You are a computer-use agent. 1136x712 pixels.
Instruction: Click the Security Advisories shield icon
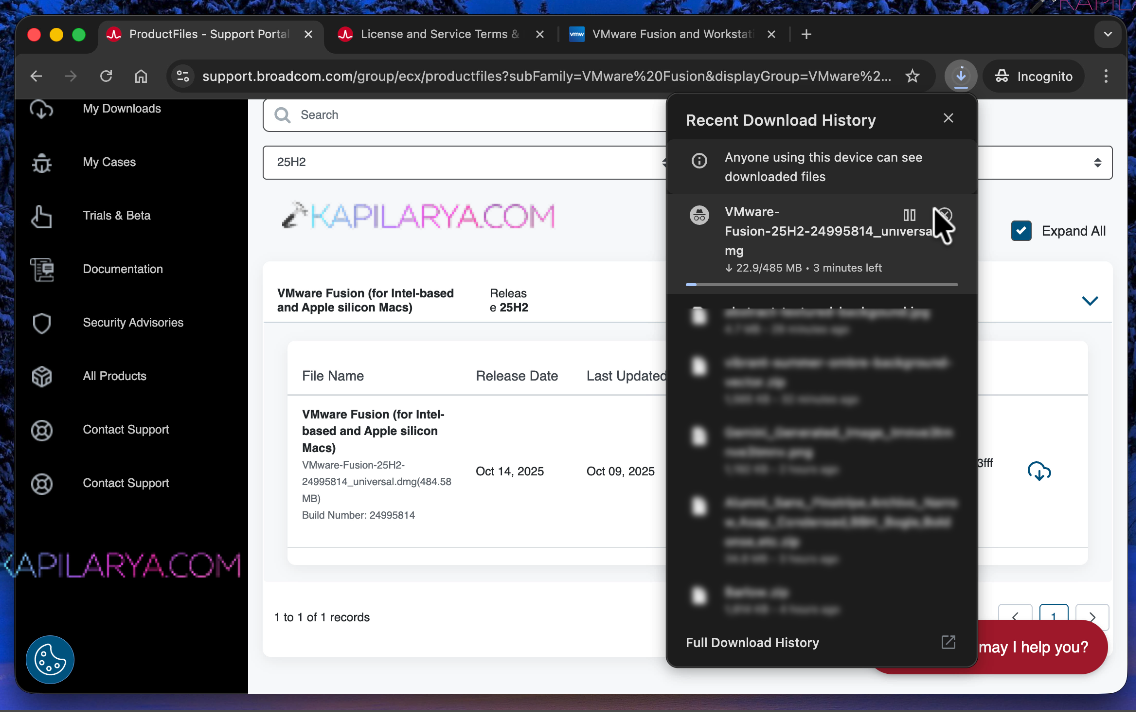click(x=42, y=322)
